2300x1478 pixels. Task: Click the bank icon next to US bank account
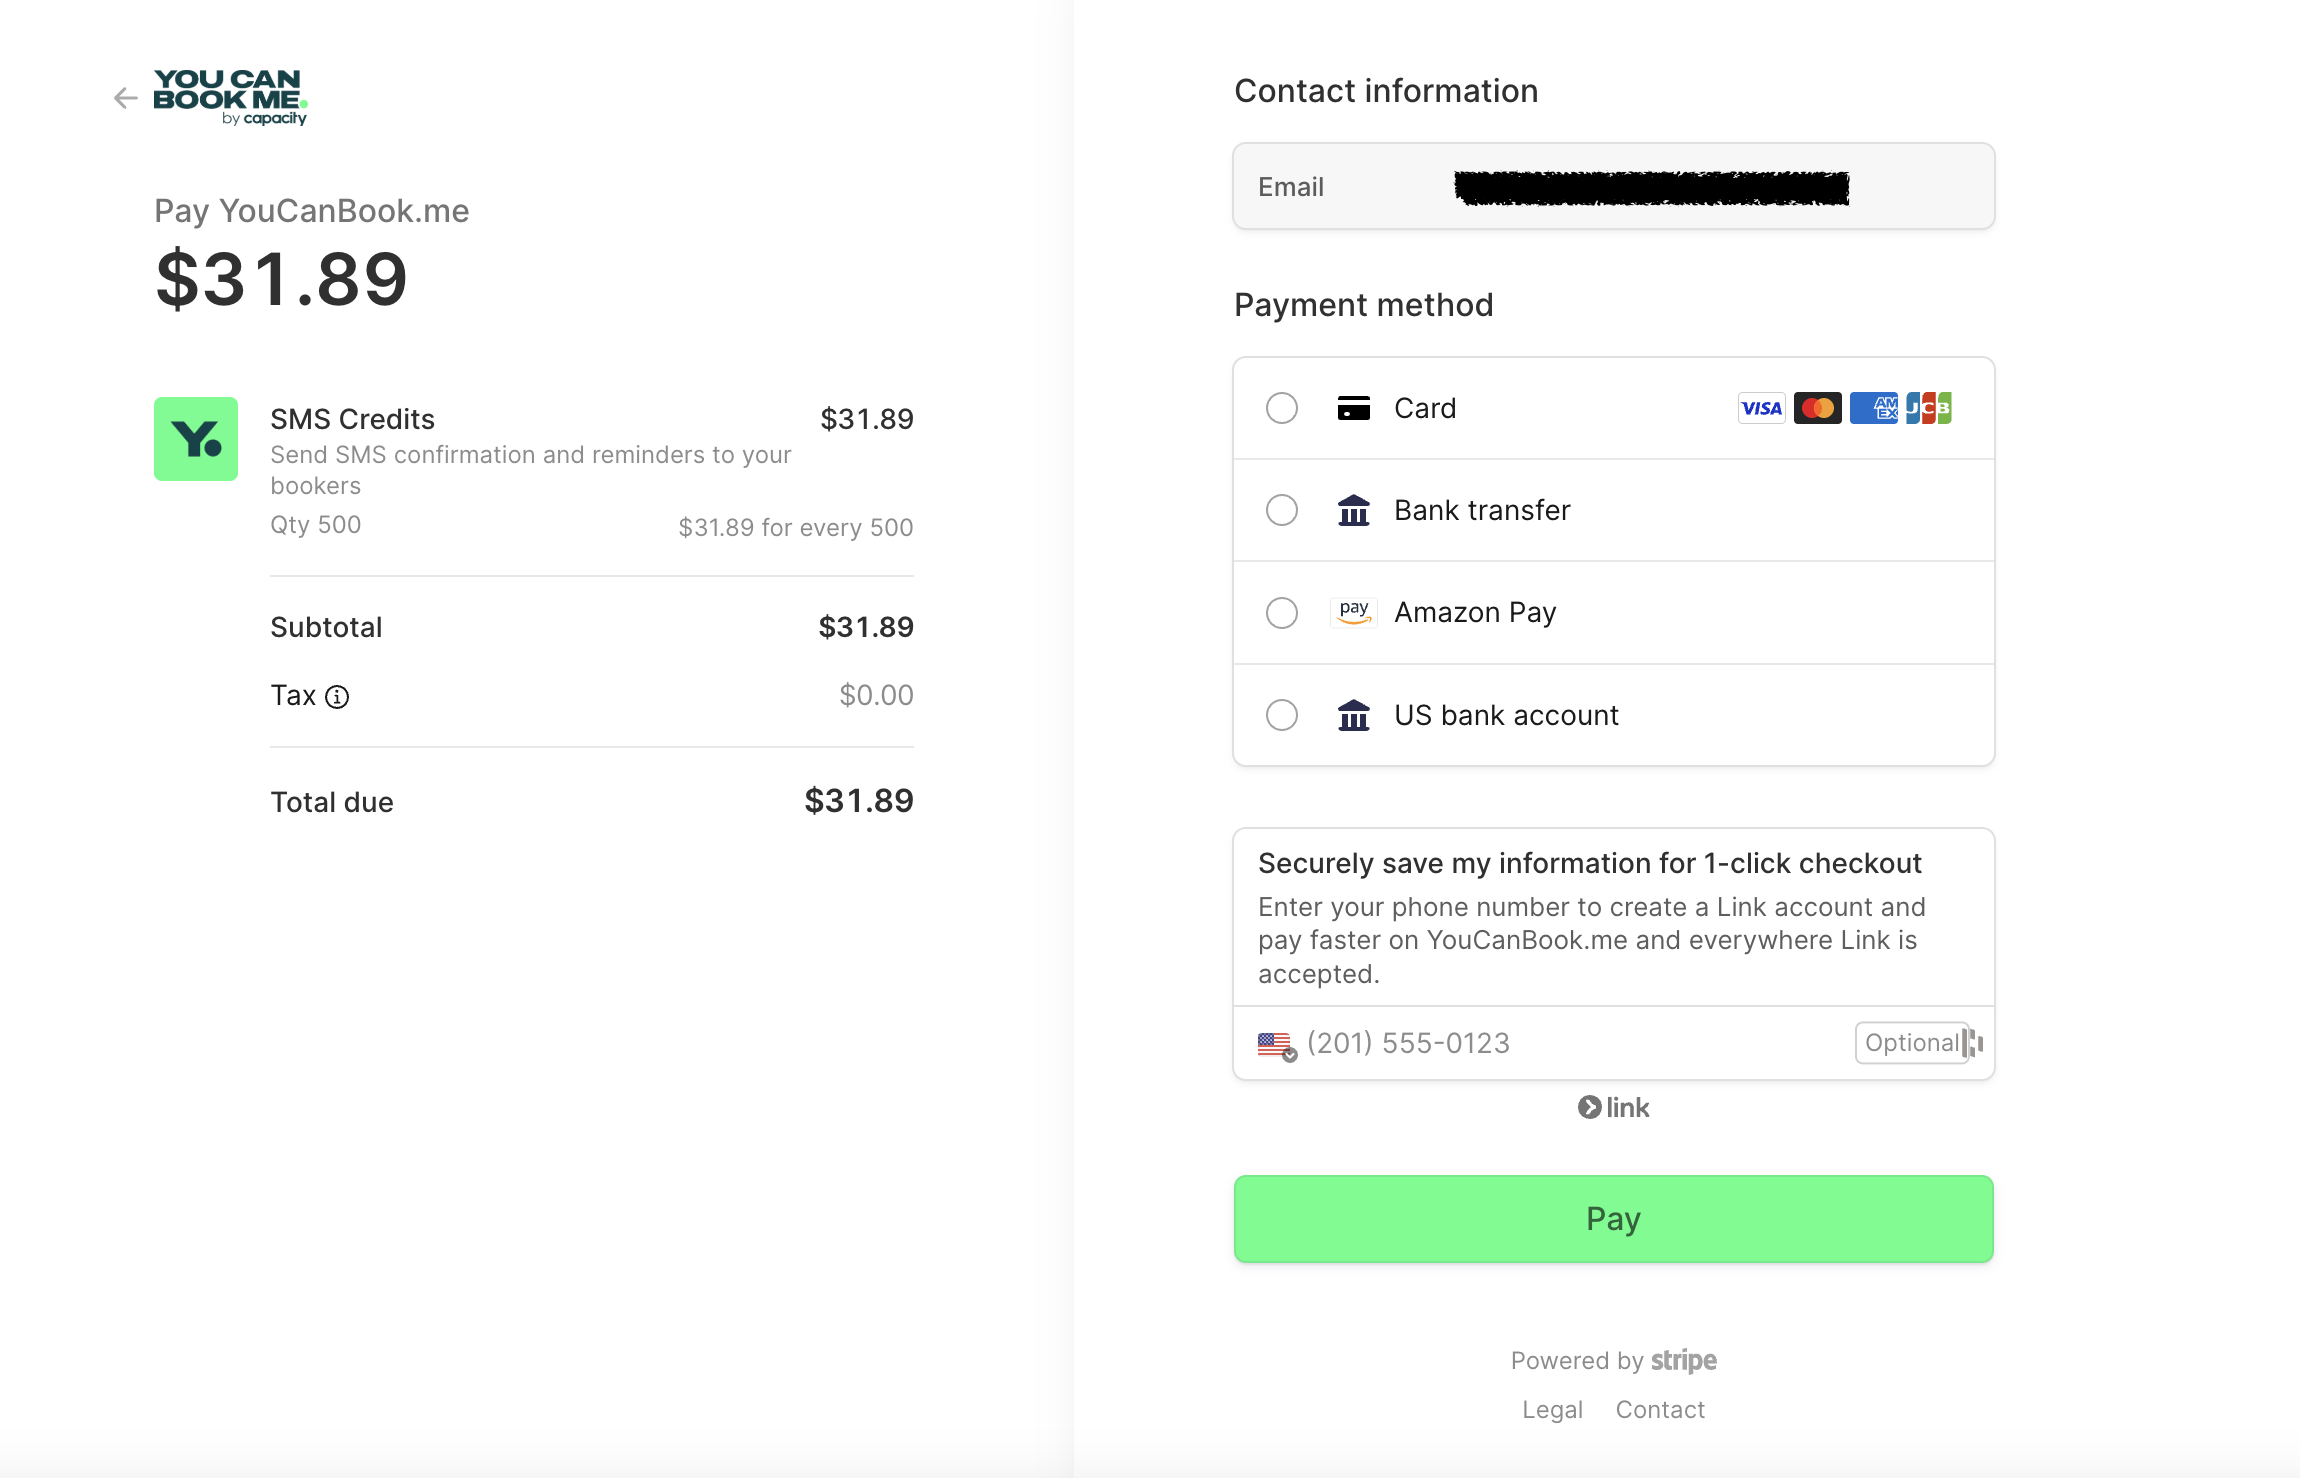point(1354,715)
